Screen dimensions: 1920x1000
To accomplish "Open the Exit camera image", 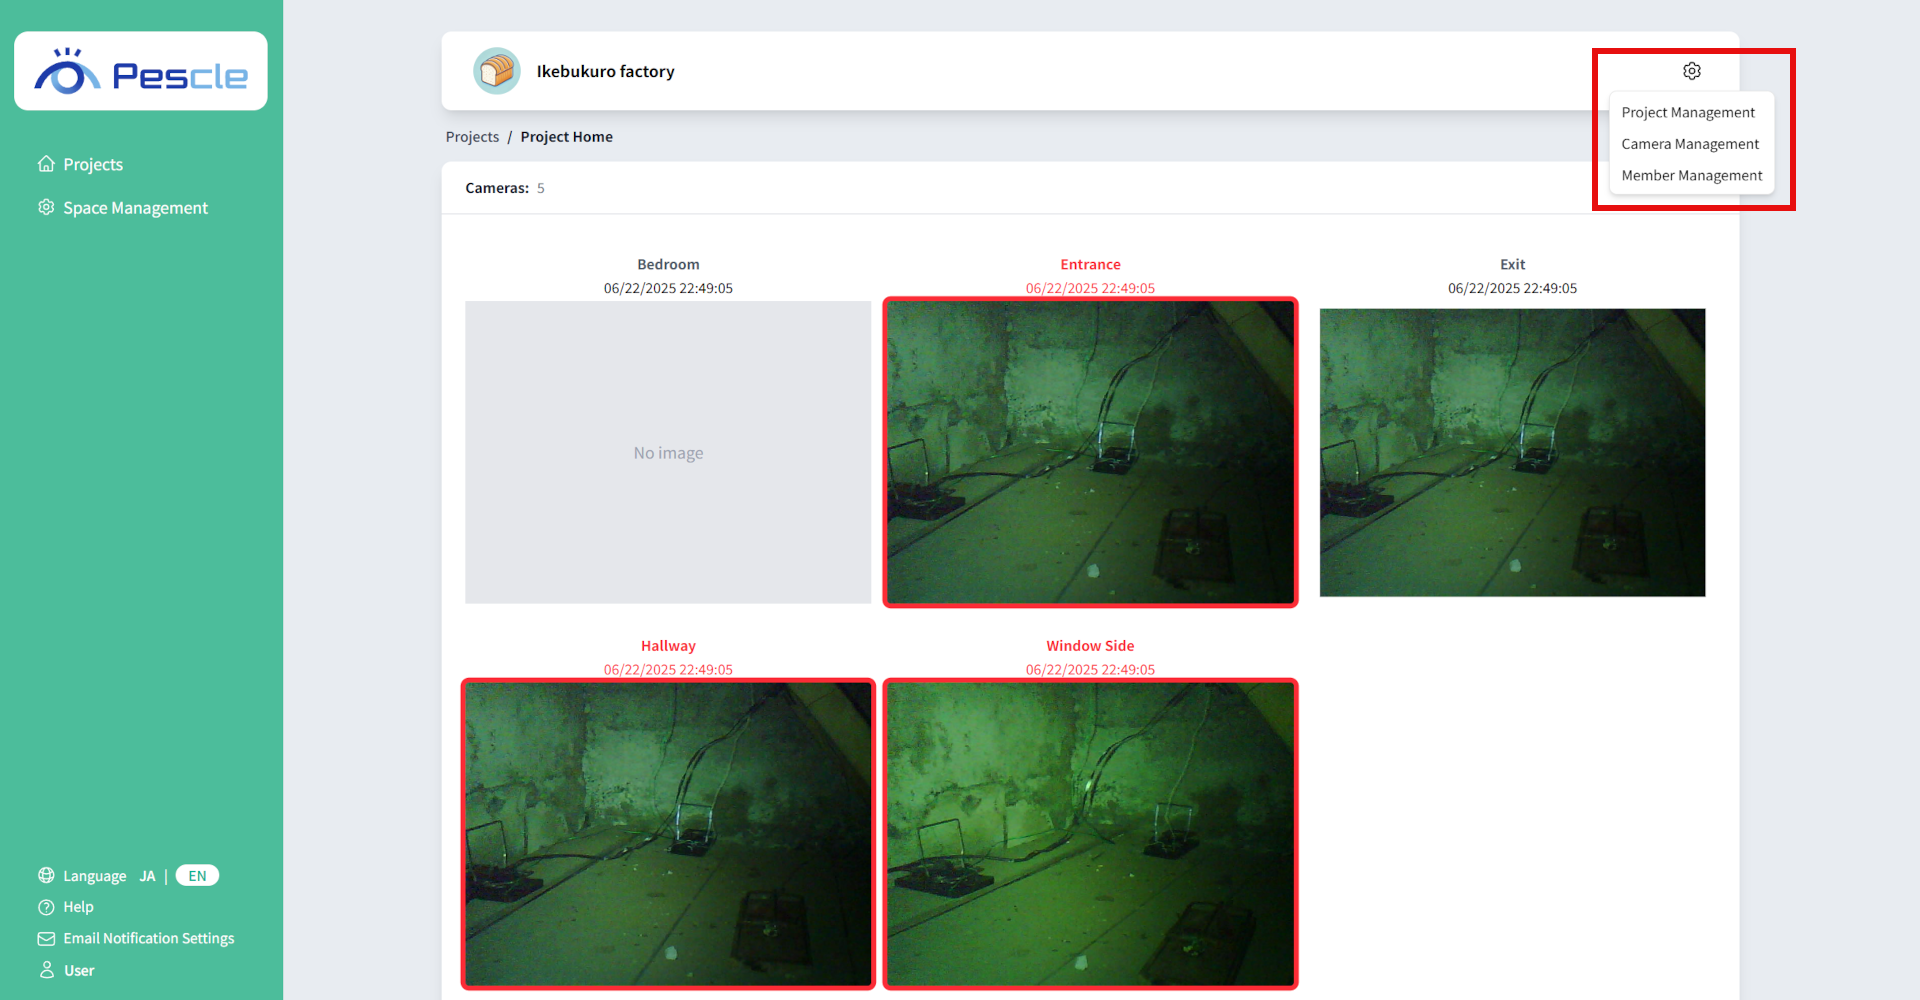I will tap(1512, 452).
